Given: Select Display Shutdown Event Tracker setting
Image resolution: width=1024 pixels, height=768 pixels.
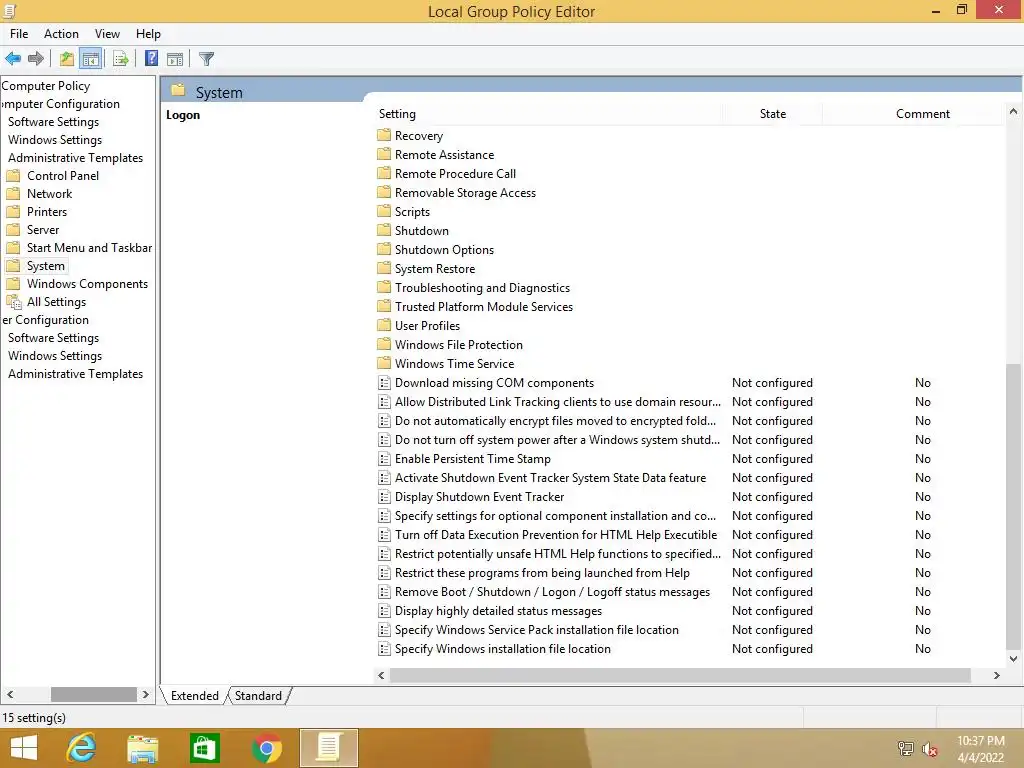Looking at the screenshot, I should click(x=479, y=496).
